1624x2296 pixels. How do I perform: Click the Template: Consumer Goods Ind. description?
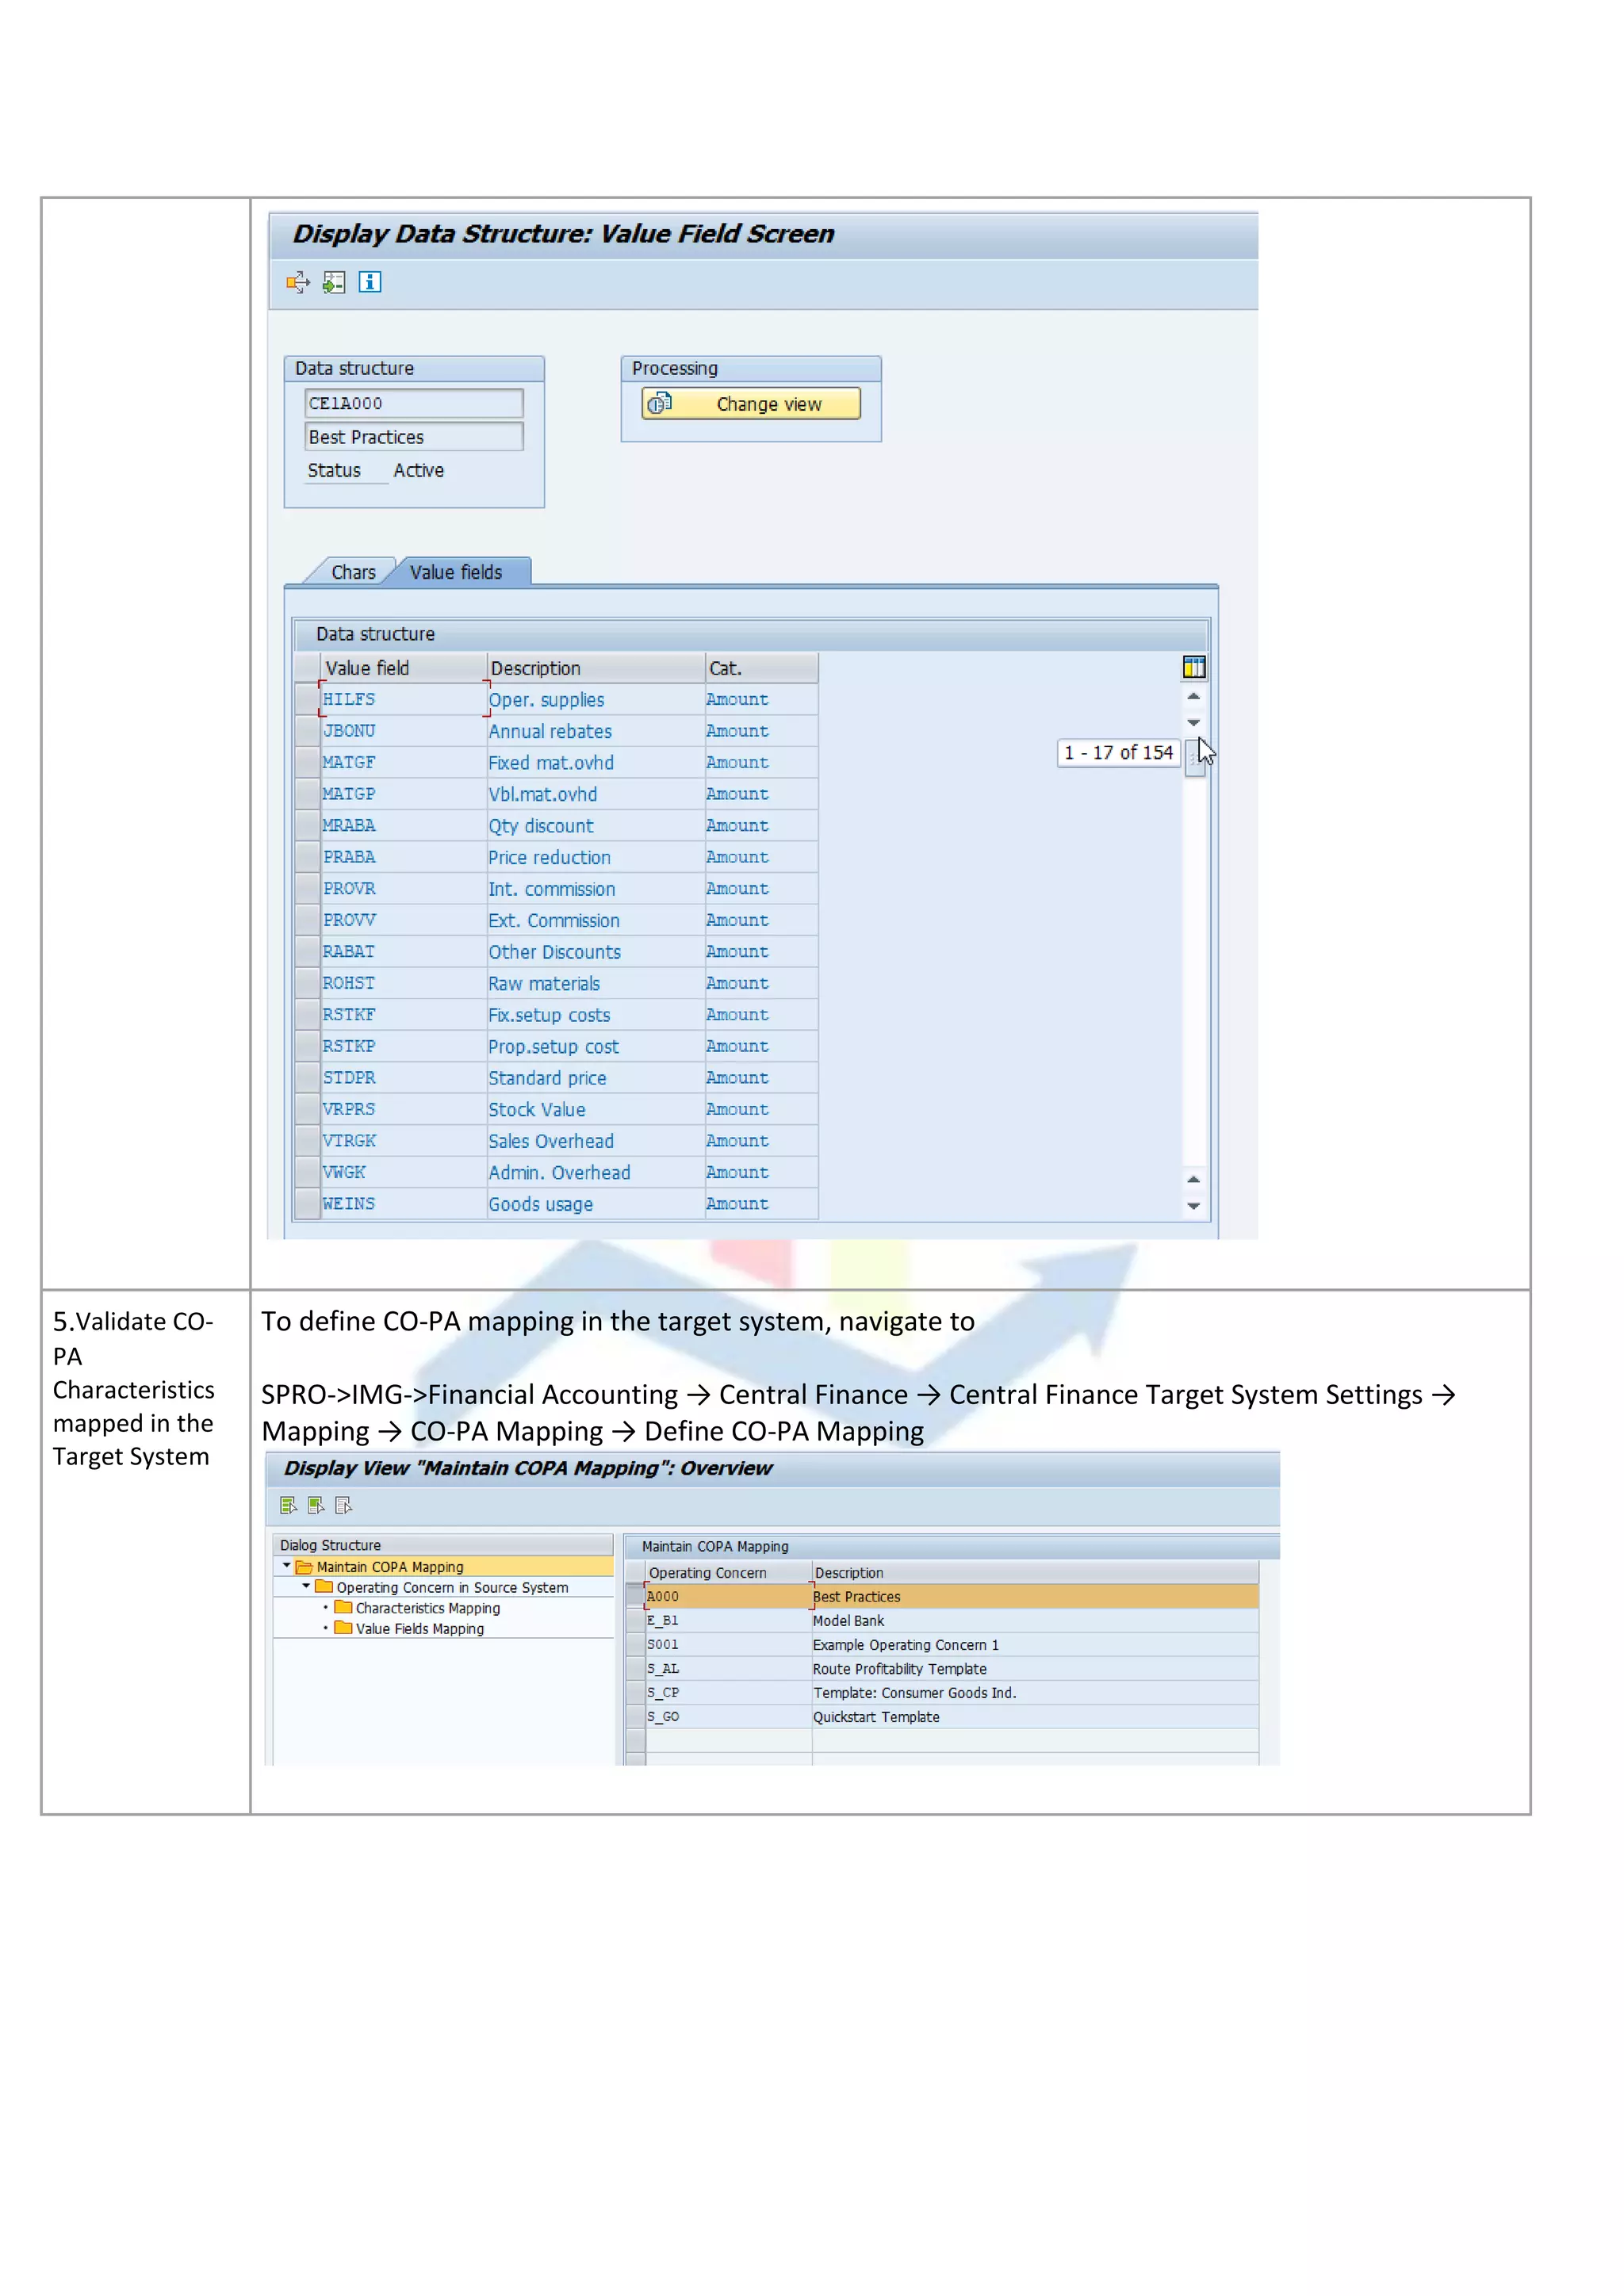915,1694
